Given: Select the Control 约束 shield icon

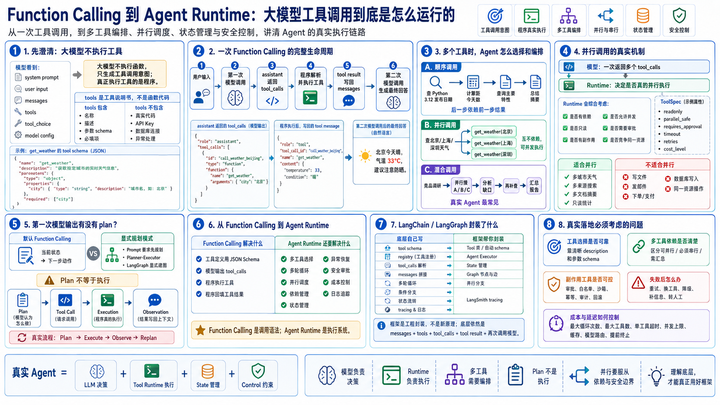Looking at the screenshot, I should [258, 371].
